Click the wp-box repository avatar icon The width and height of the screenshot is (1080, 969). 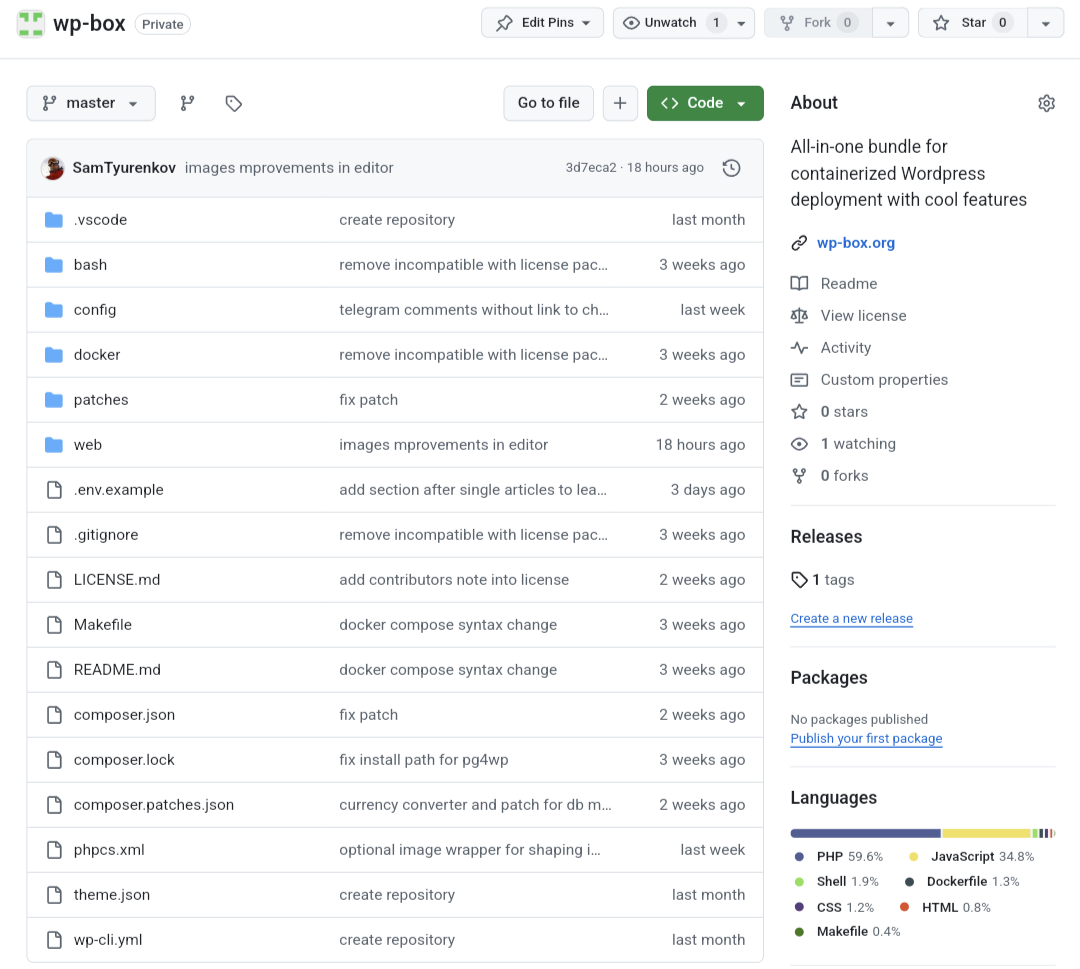(x=30, y=24)
